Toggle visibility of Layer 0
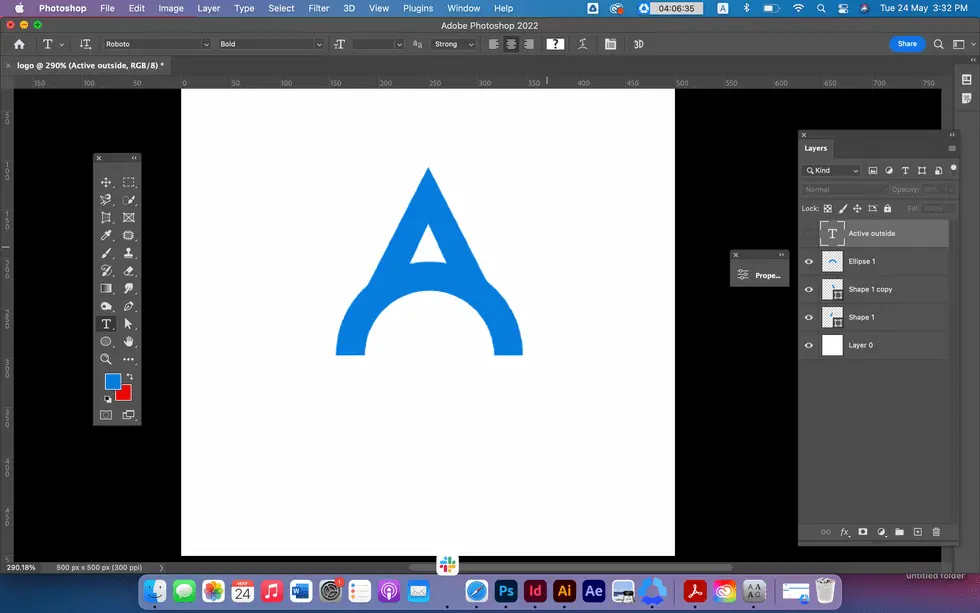 coord(808,345)
